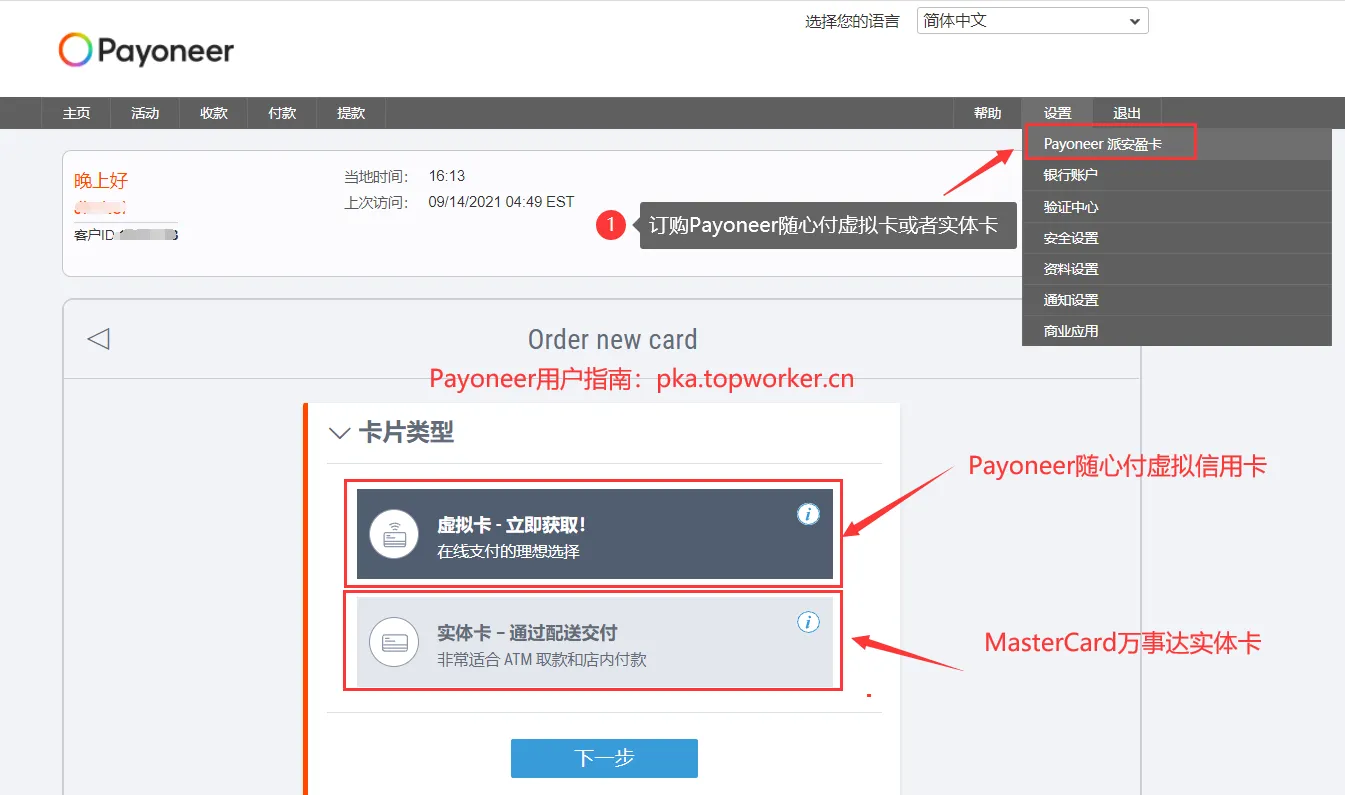The image size is (1345, 795).
Task: Open the 设置 menu
Action: (x=1057, y=113)
